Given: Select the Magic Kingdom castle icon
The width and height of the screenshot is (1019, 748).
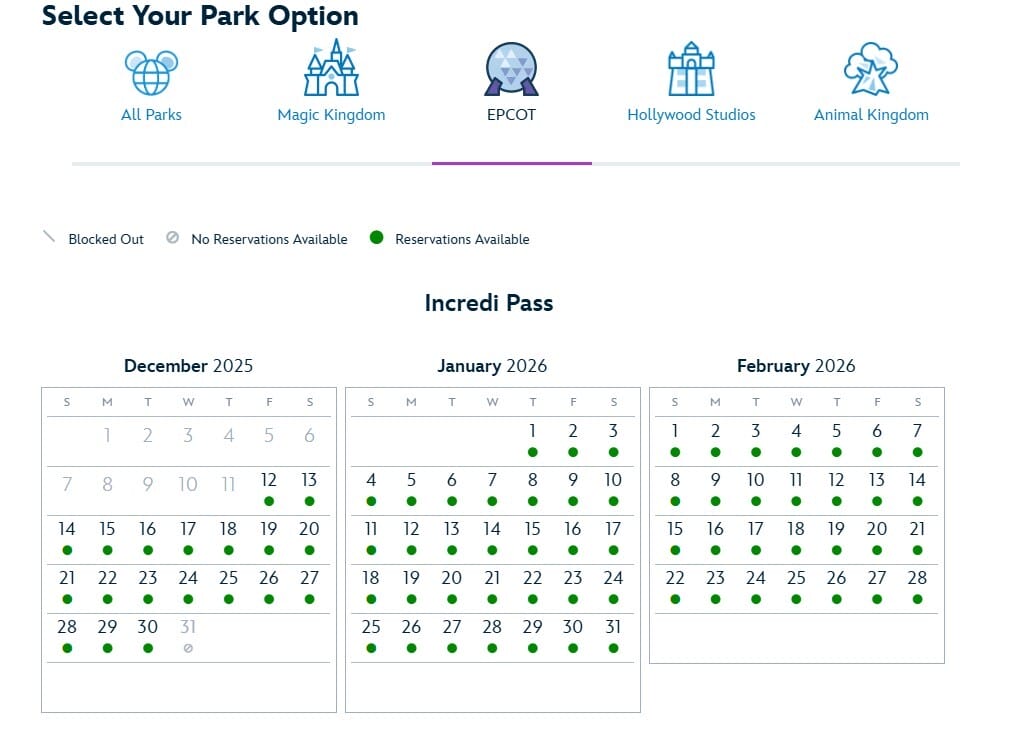Looking at the screenshot, I should [x=331, y=68].
